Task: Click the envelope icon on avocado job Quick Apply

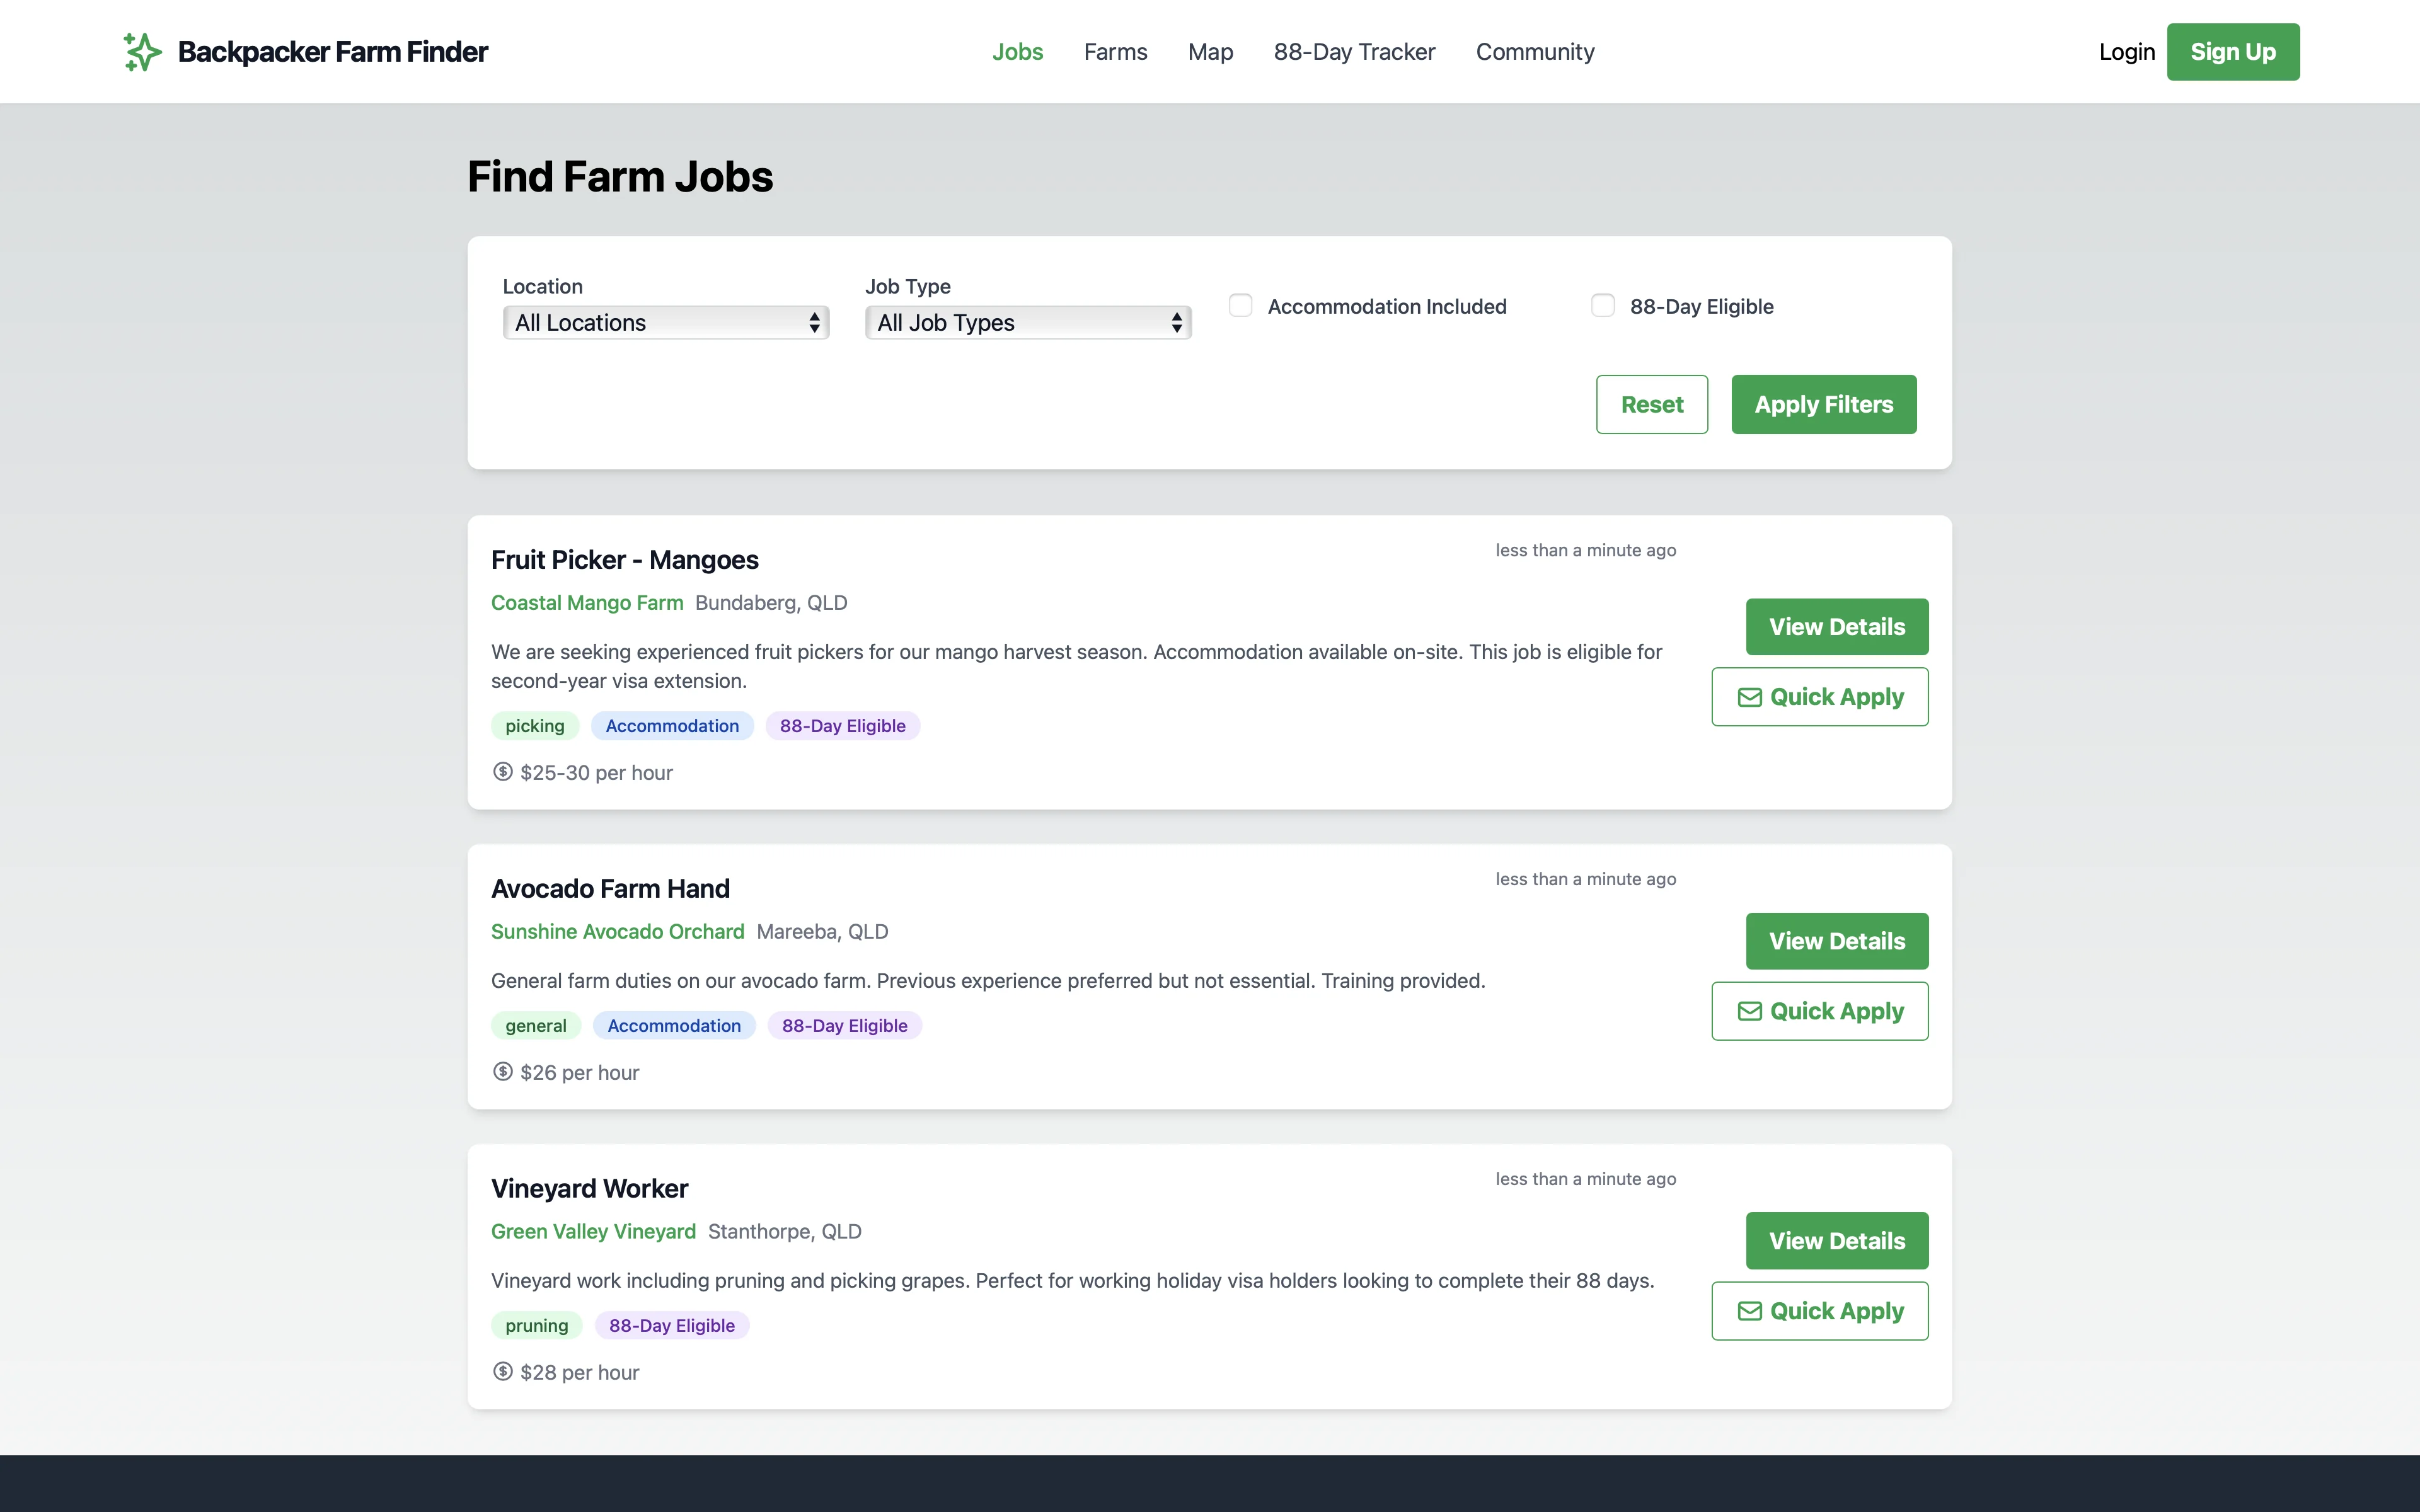Action: (1750, 1011)
